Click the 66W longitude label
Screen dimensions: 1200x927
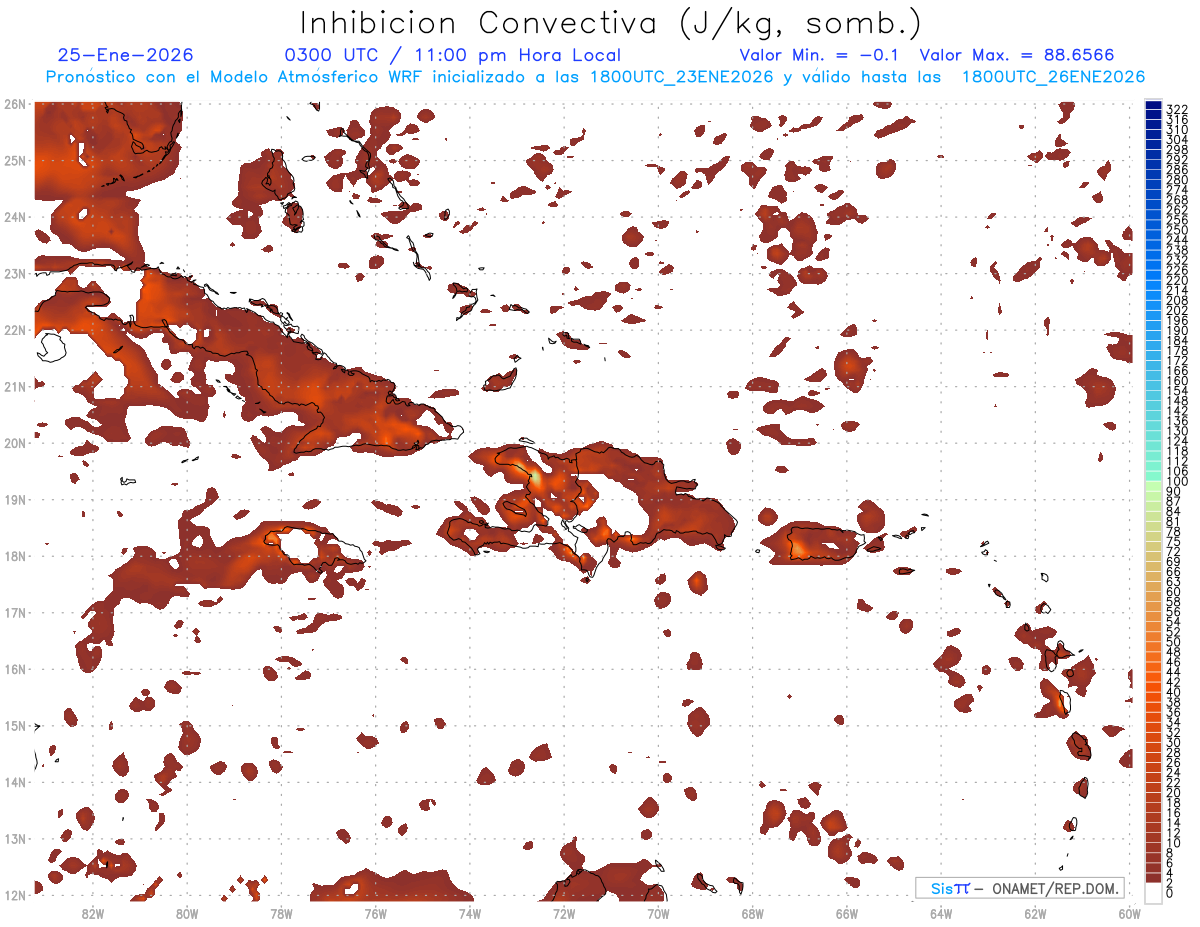click(x=847, y=912)
